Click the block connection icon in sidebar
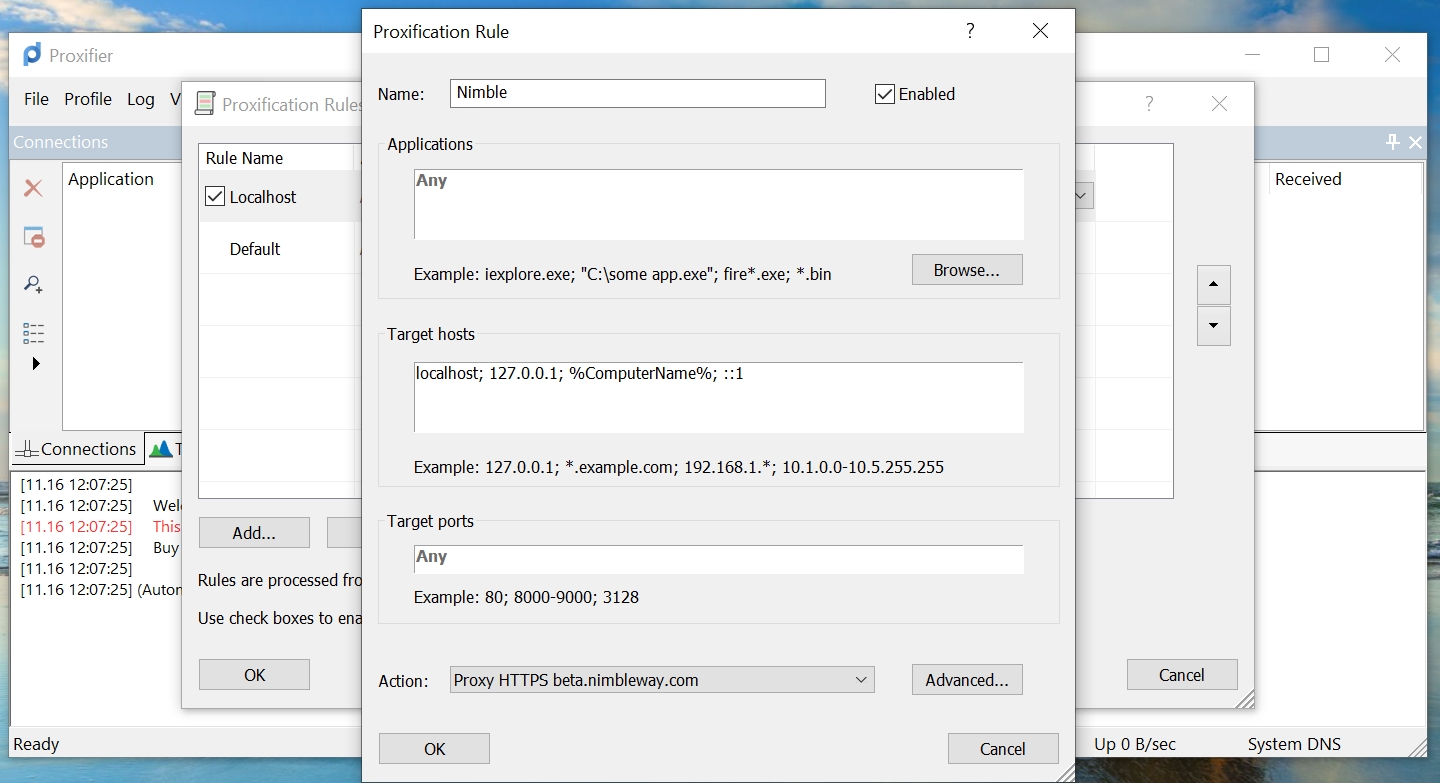1440x783 pixels. click(33, 237)
